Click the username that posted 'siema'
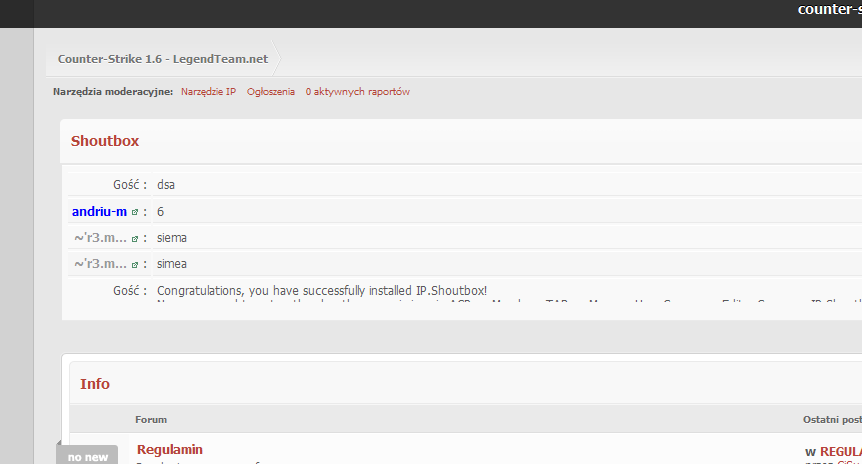Viewport: 862px width, 464px height. (100, 238)
